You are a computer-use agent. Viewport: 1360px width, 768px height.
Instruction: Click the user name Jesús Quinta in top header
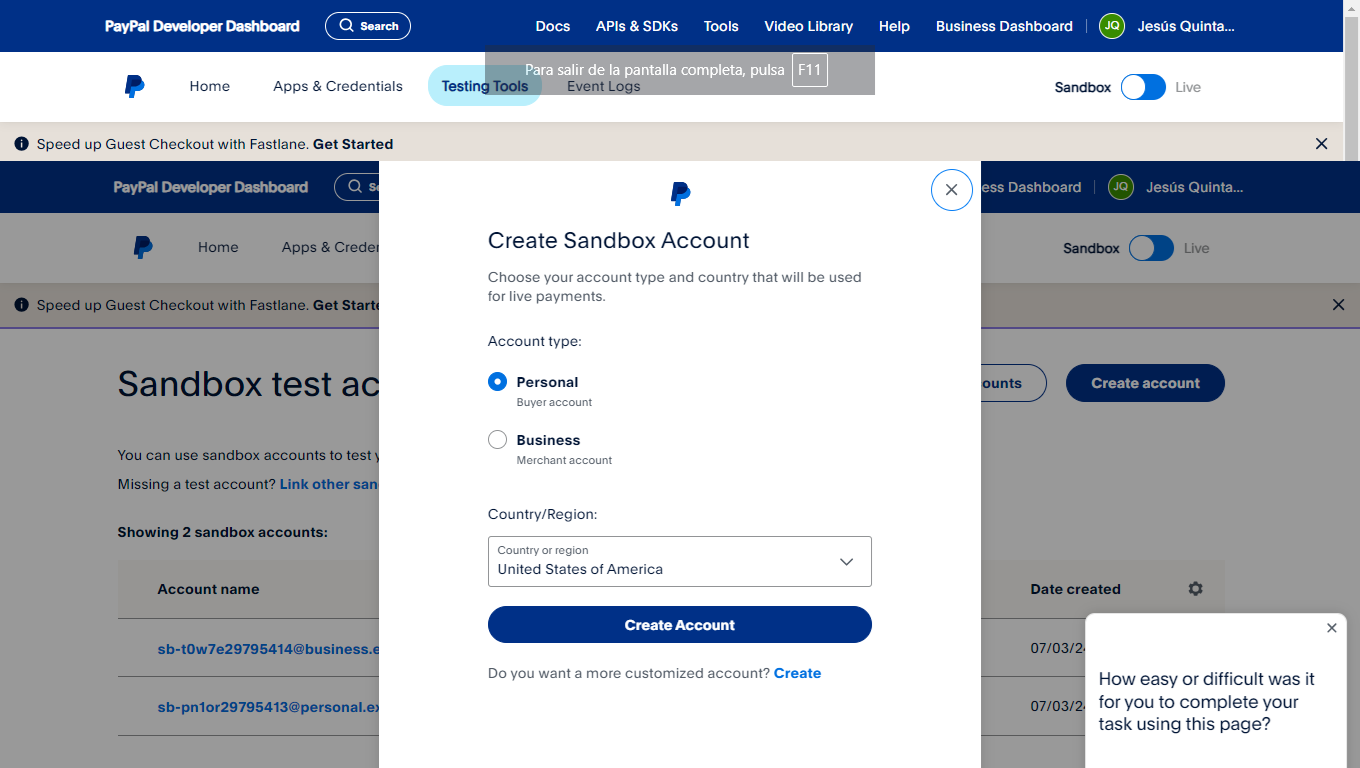tap(1186, 26)
